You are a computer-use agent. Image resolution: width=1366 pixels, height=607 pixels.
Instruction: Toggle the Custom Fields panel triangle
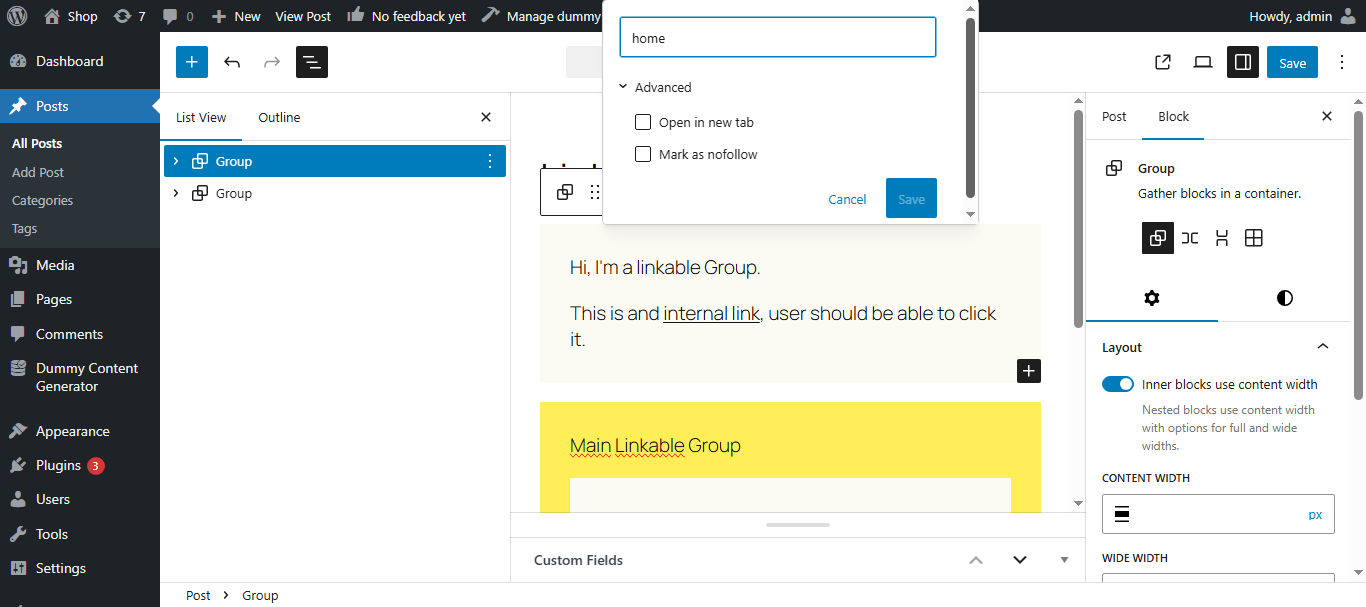click(1064, 560)
